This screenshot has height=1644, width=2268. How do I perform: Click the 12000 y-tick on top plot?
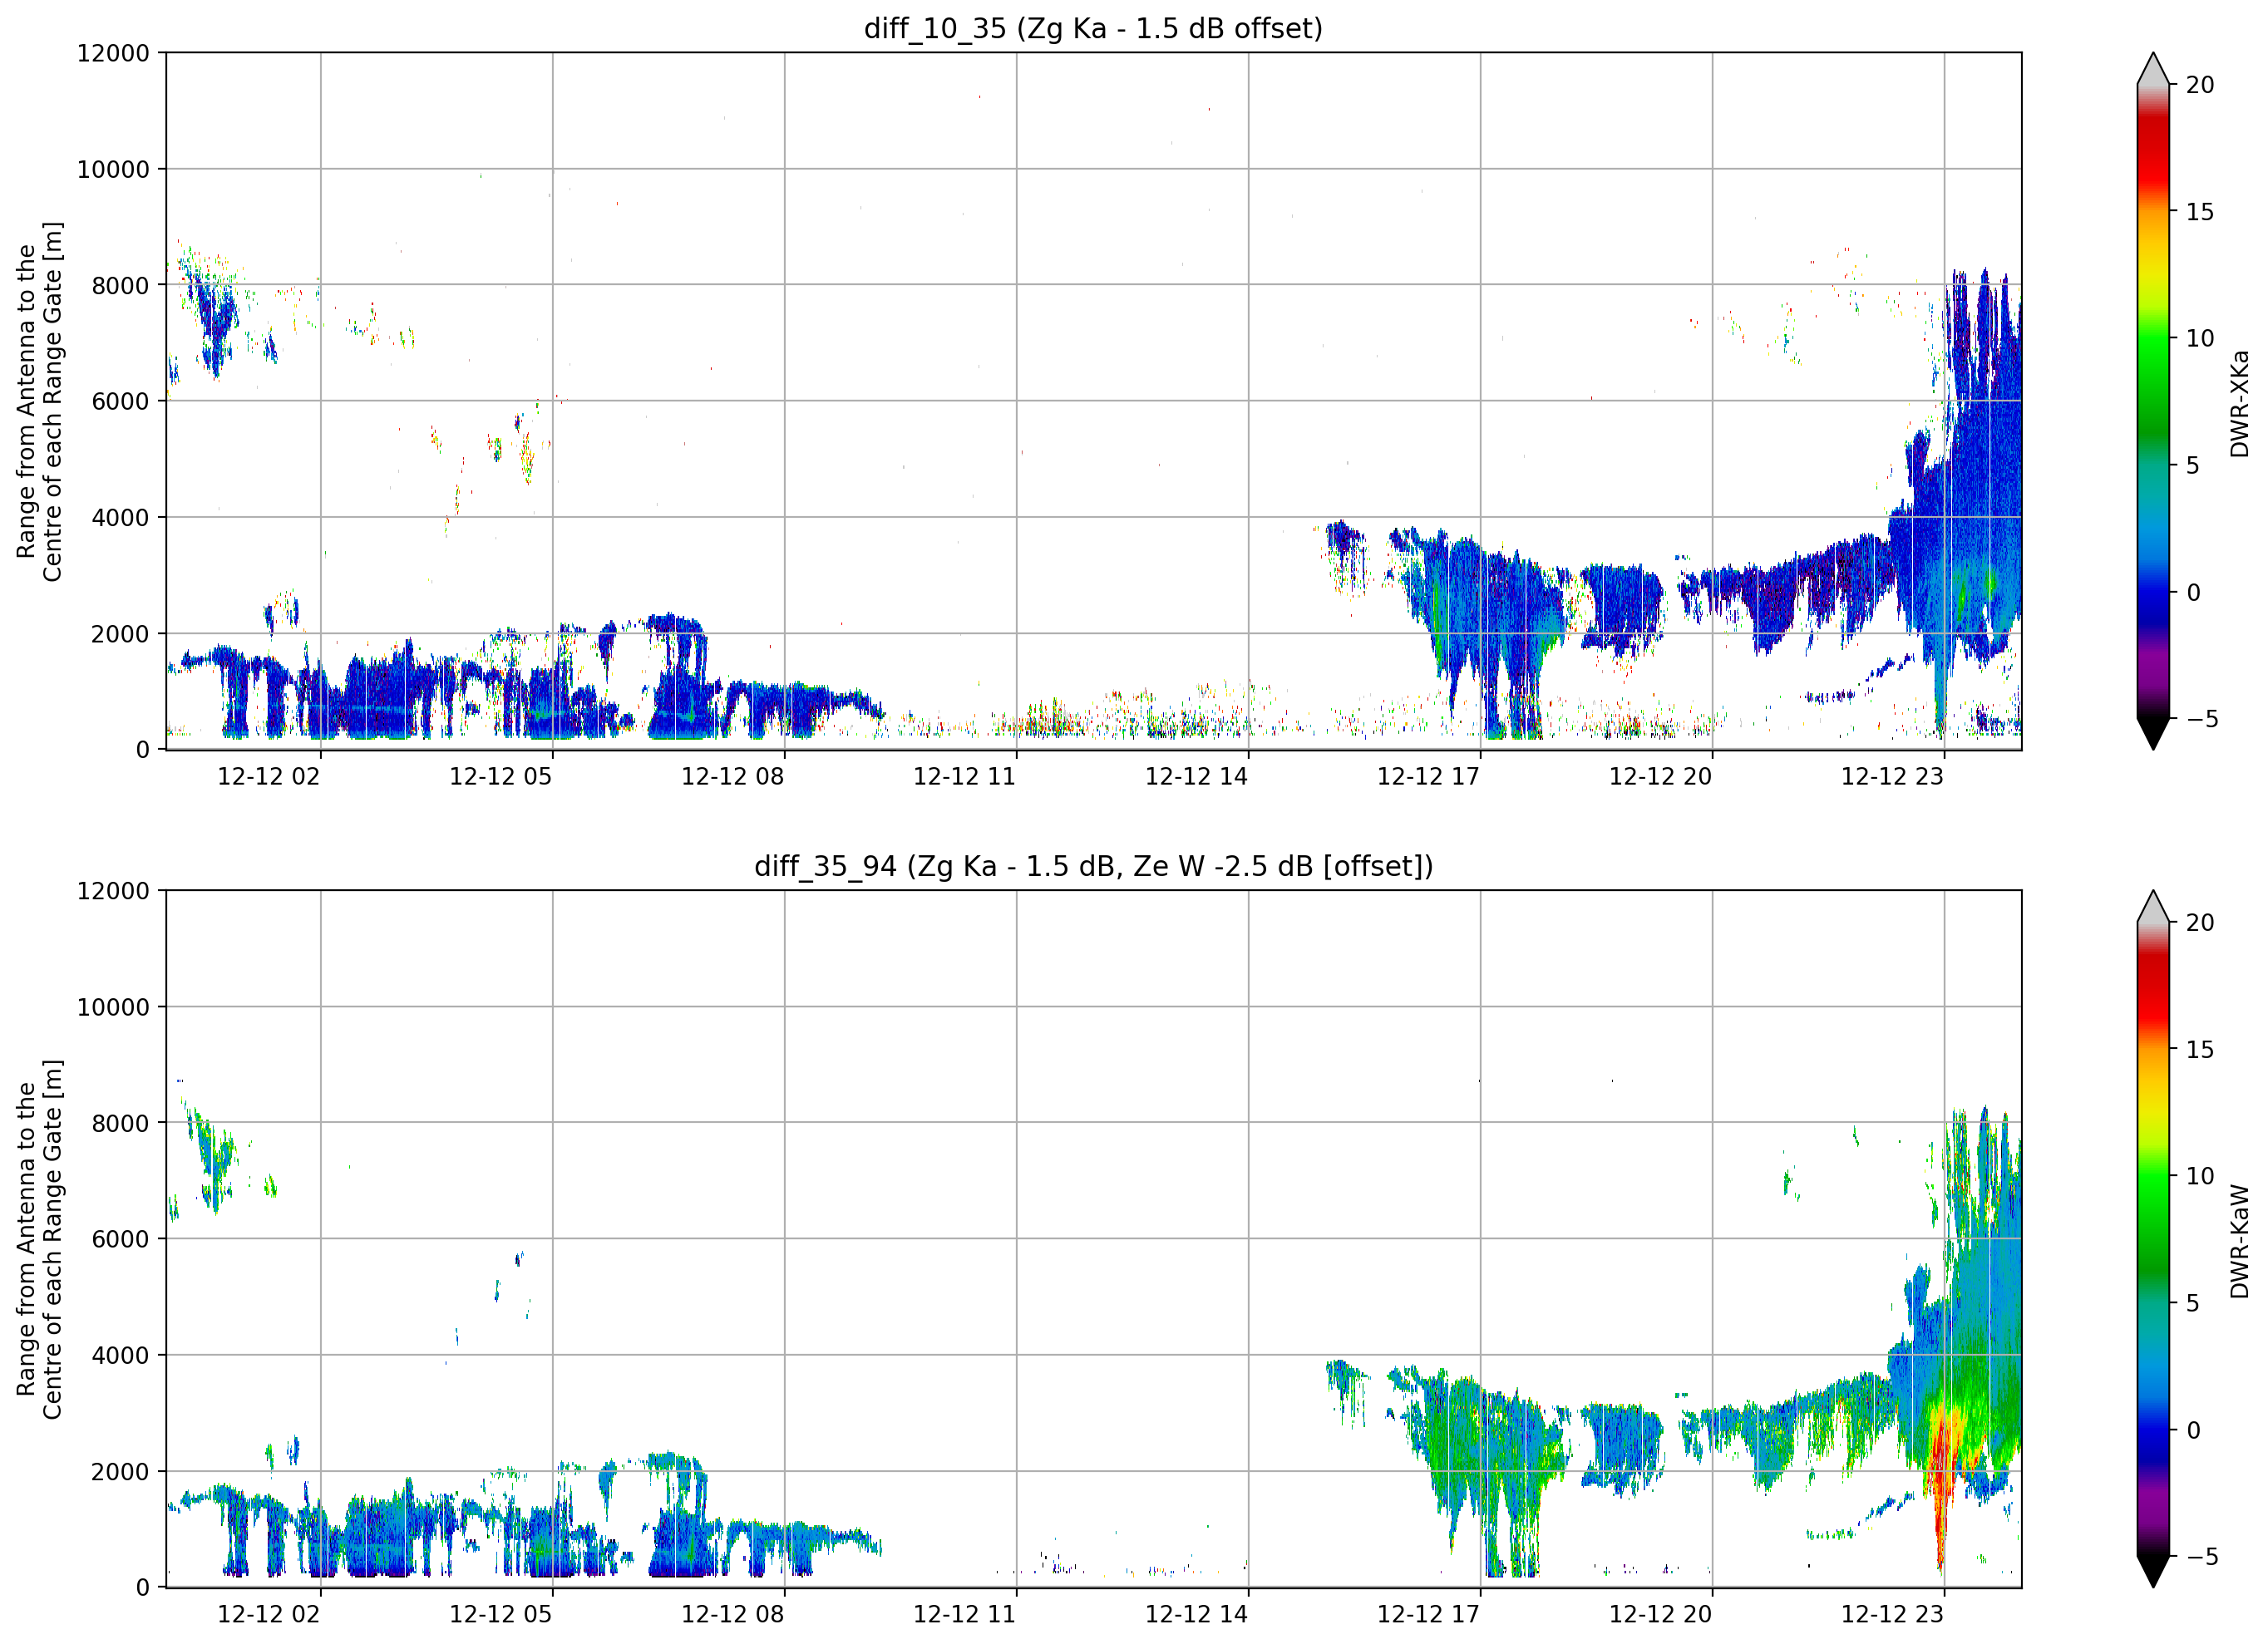(x=113, y=53)
